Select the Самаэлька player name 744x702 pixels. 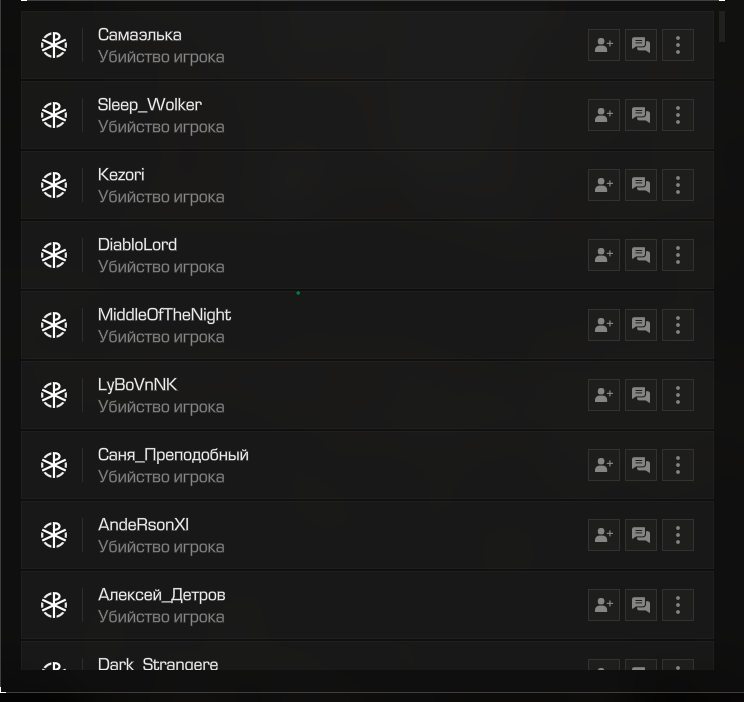[x=140, y=35]
